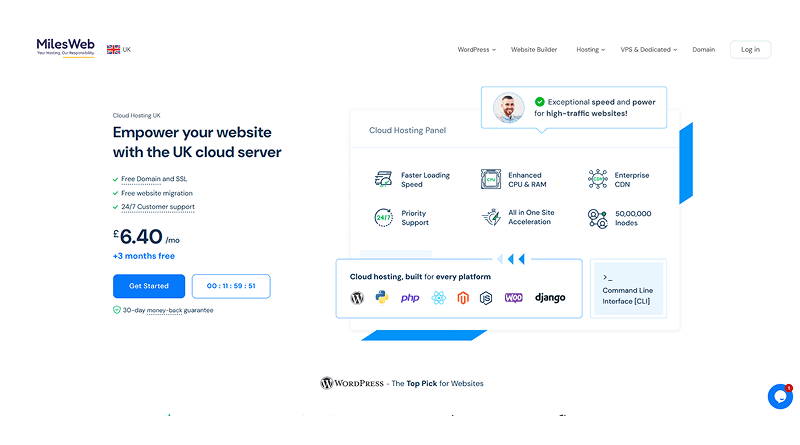Click the React platform icon
The height and width of the screenshot is (445, 800).
click(438, 298)
